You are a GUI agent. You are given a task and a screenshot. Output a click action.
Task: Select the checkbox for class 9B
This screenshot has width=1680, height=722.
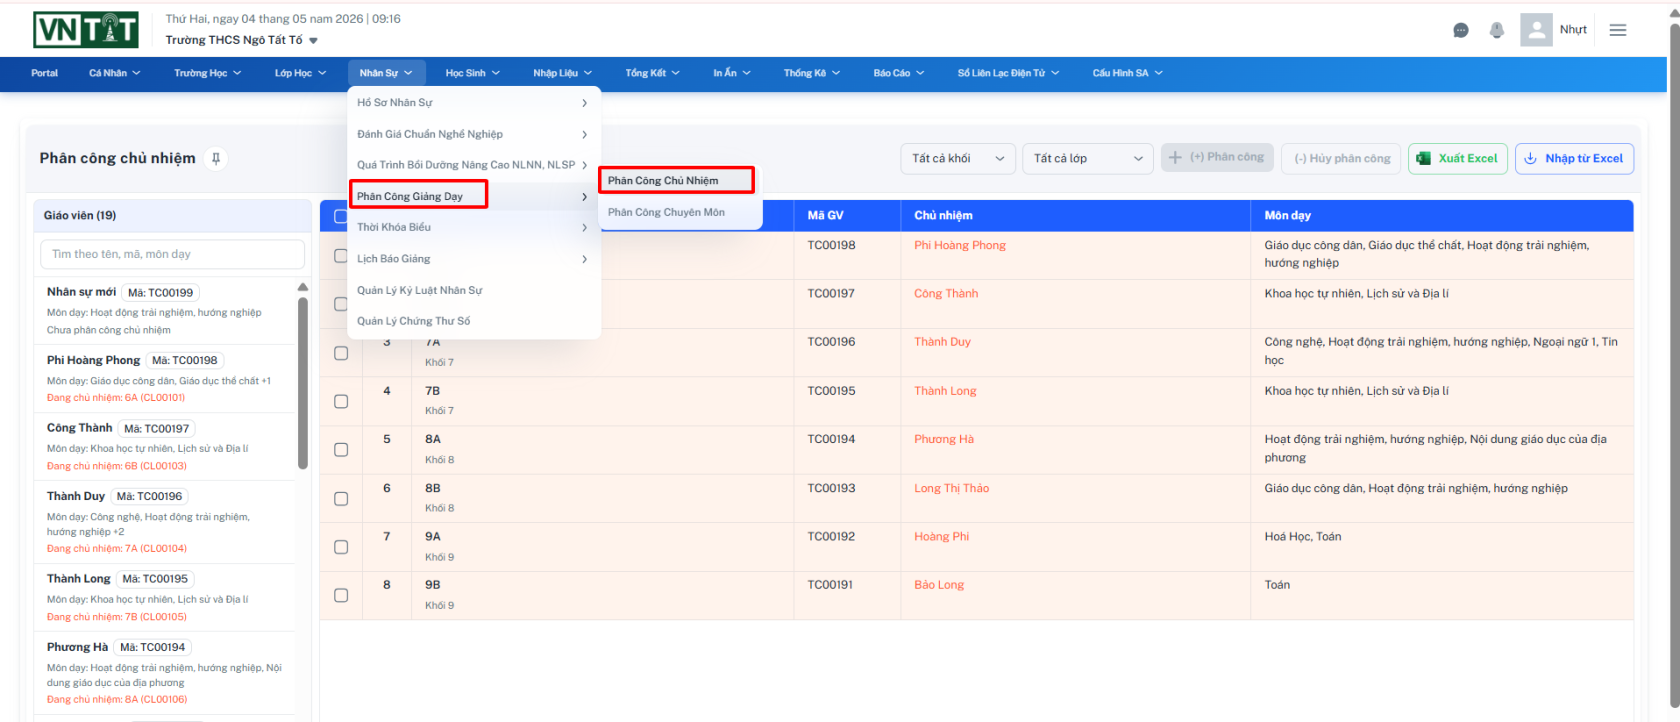coord(341,596)
